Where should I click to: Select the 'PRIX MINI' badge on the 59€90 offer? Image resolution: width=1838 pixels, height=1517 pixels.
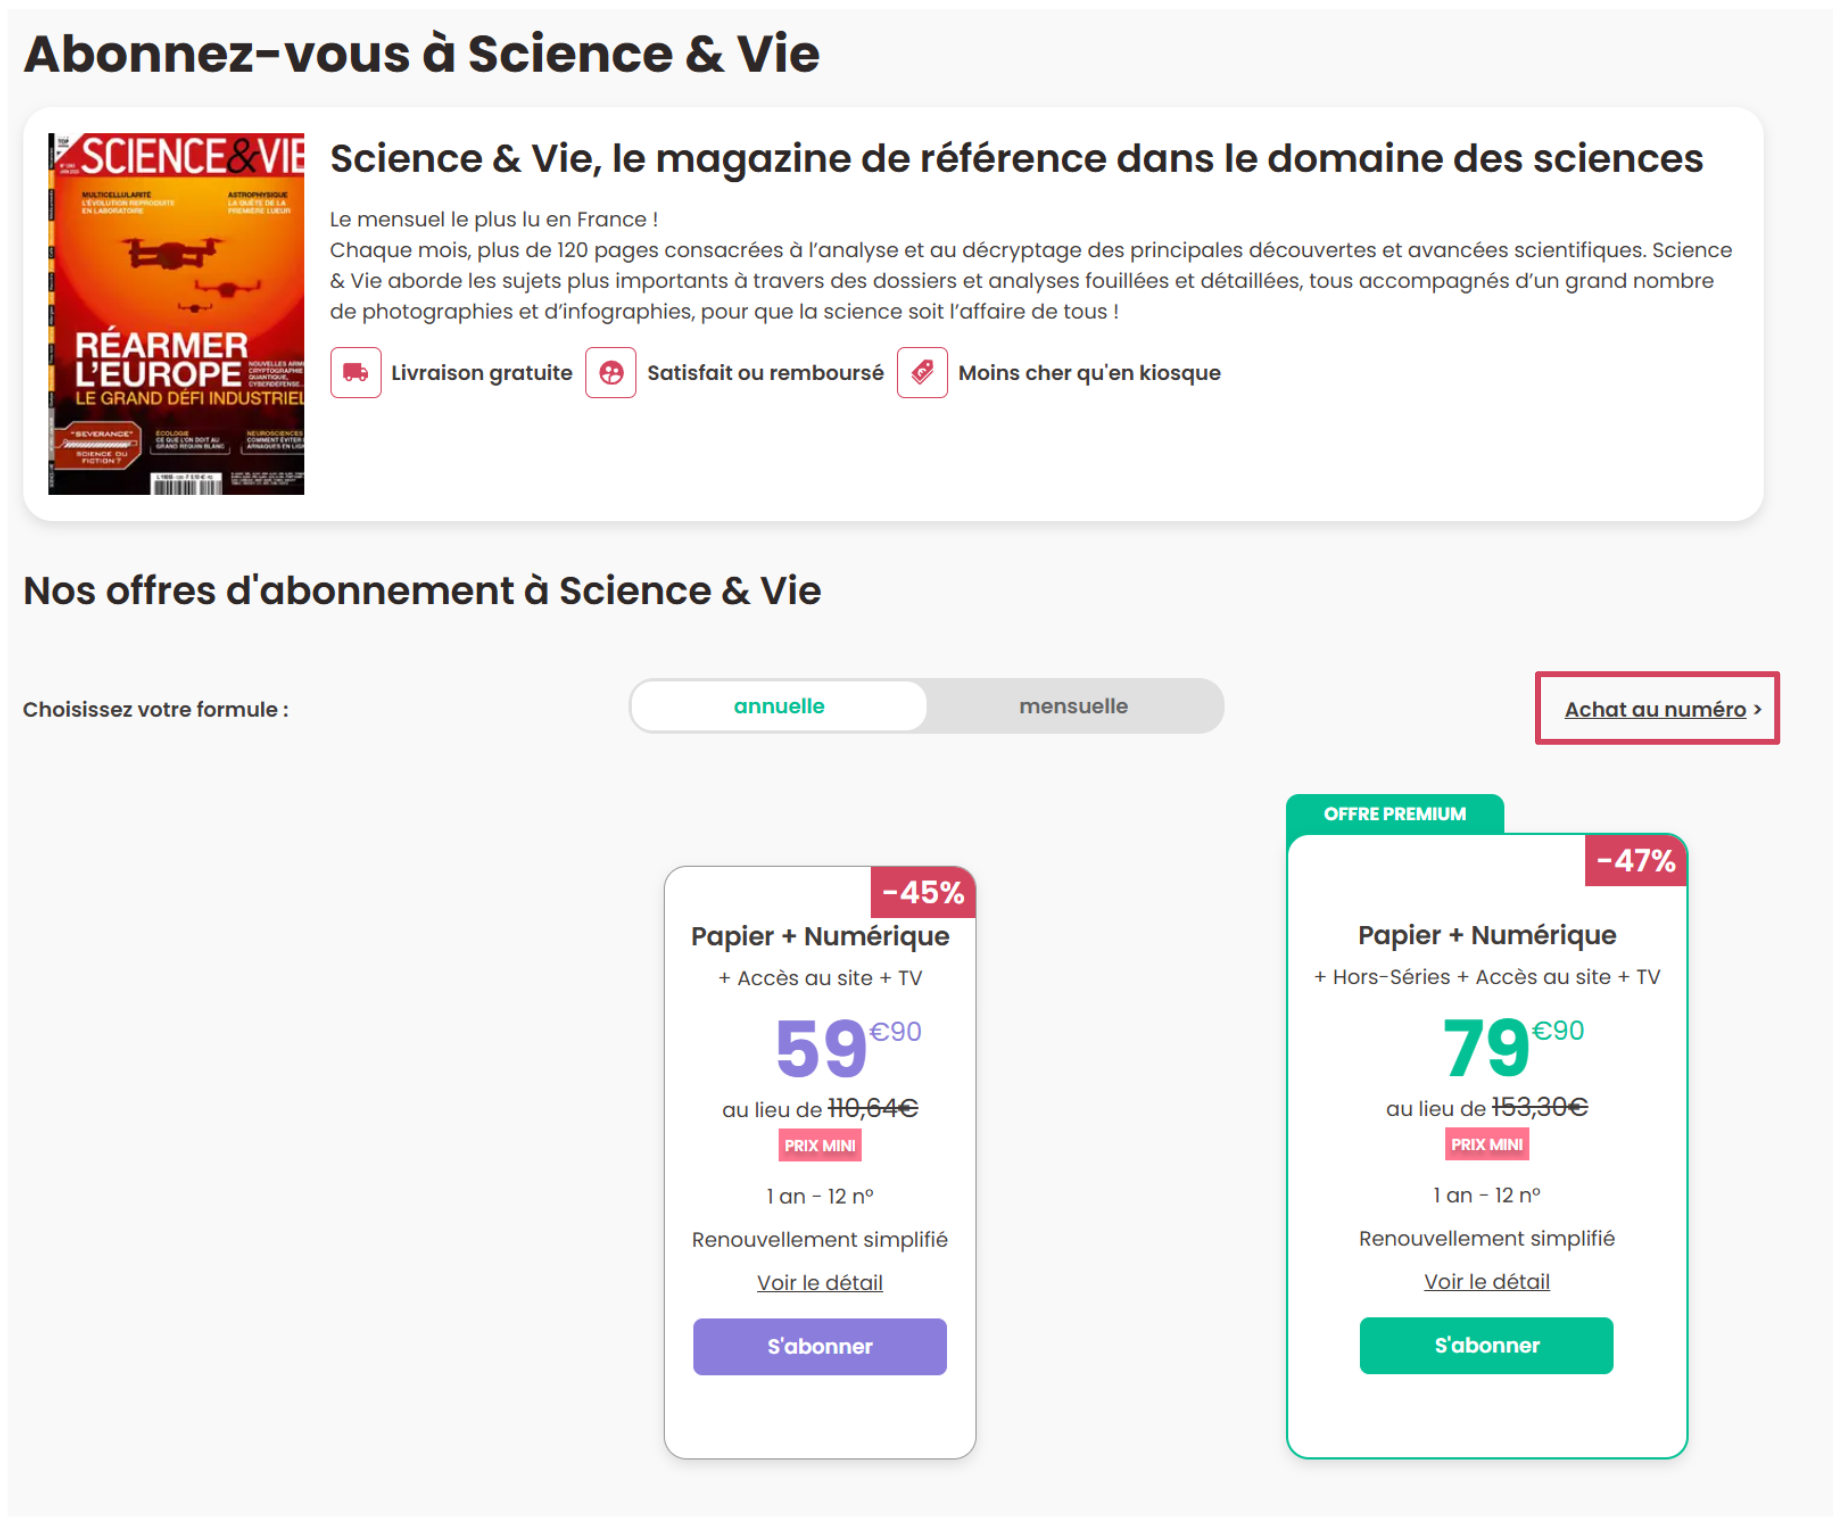819,1145
